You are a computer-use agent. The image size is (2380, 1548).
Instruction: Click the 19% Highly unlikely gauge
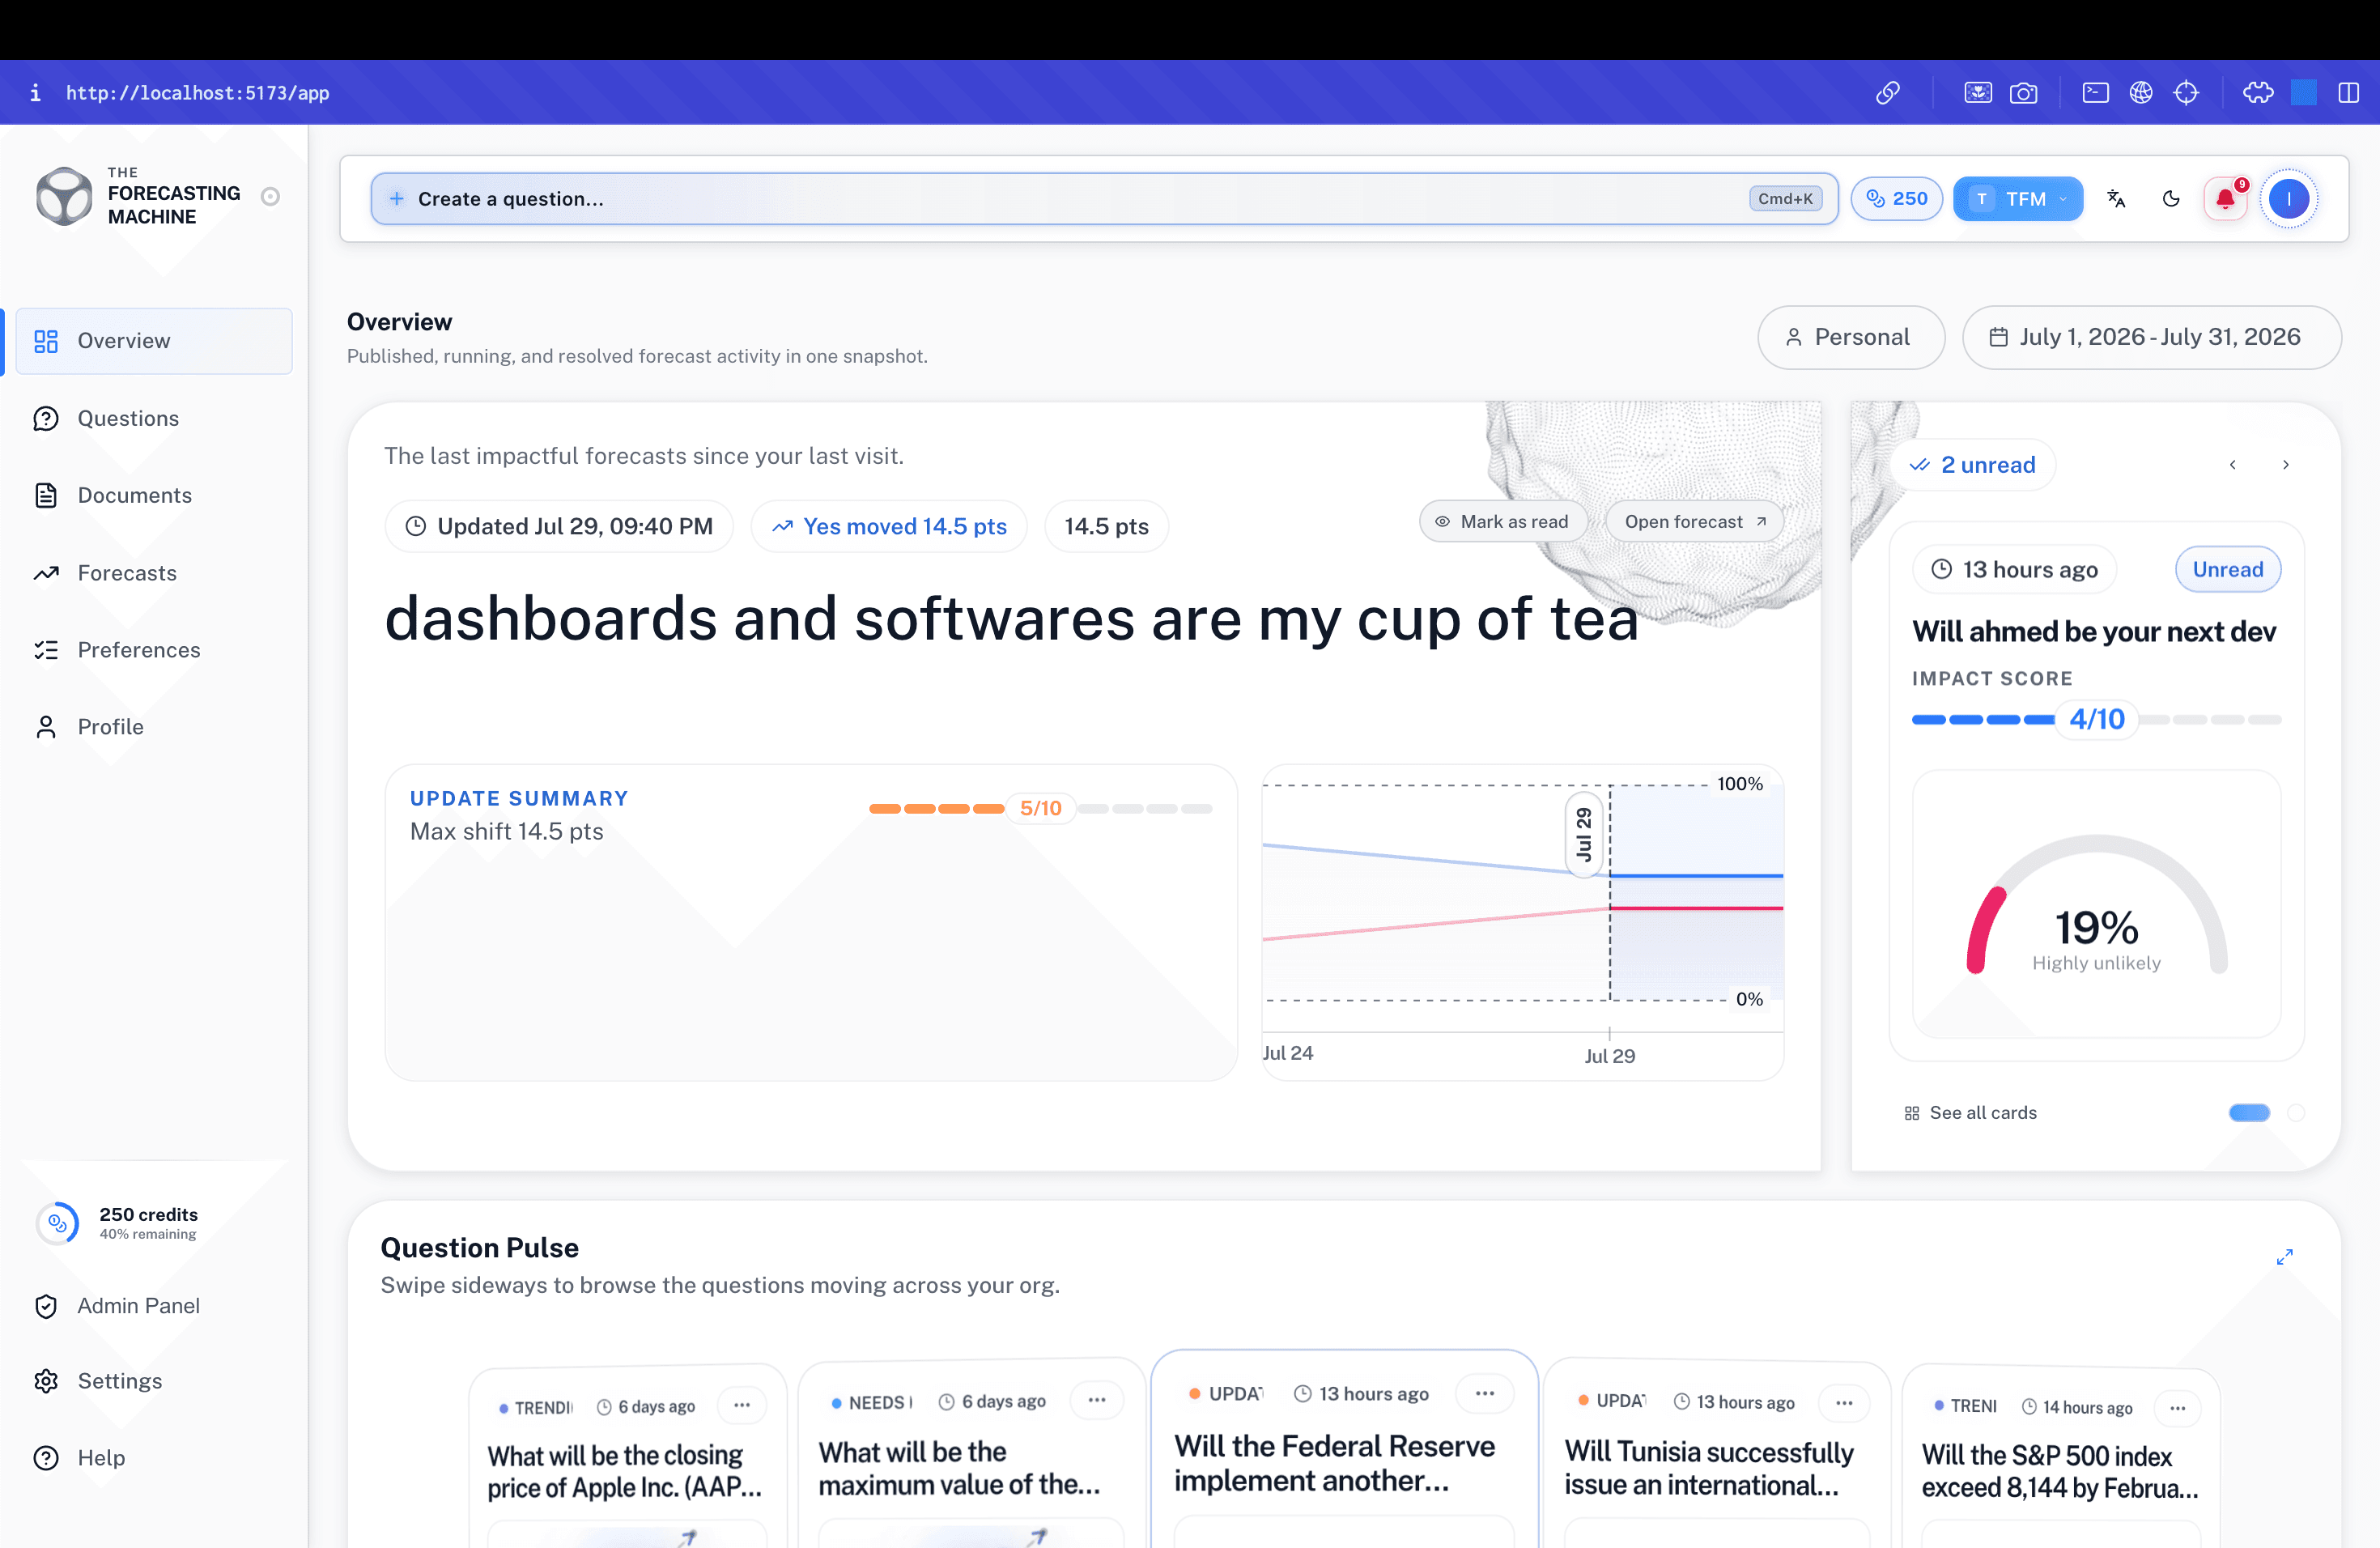[2096, 904]
